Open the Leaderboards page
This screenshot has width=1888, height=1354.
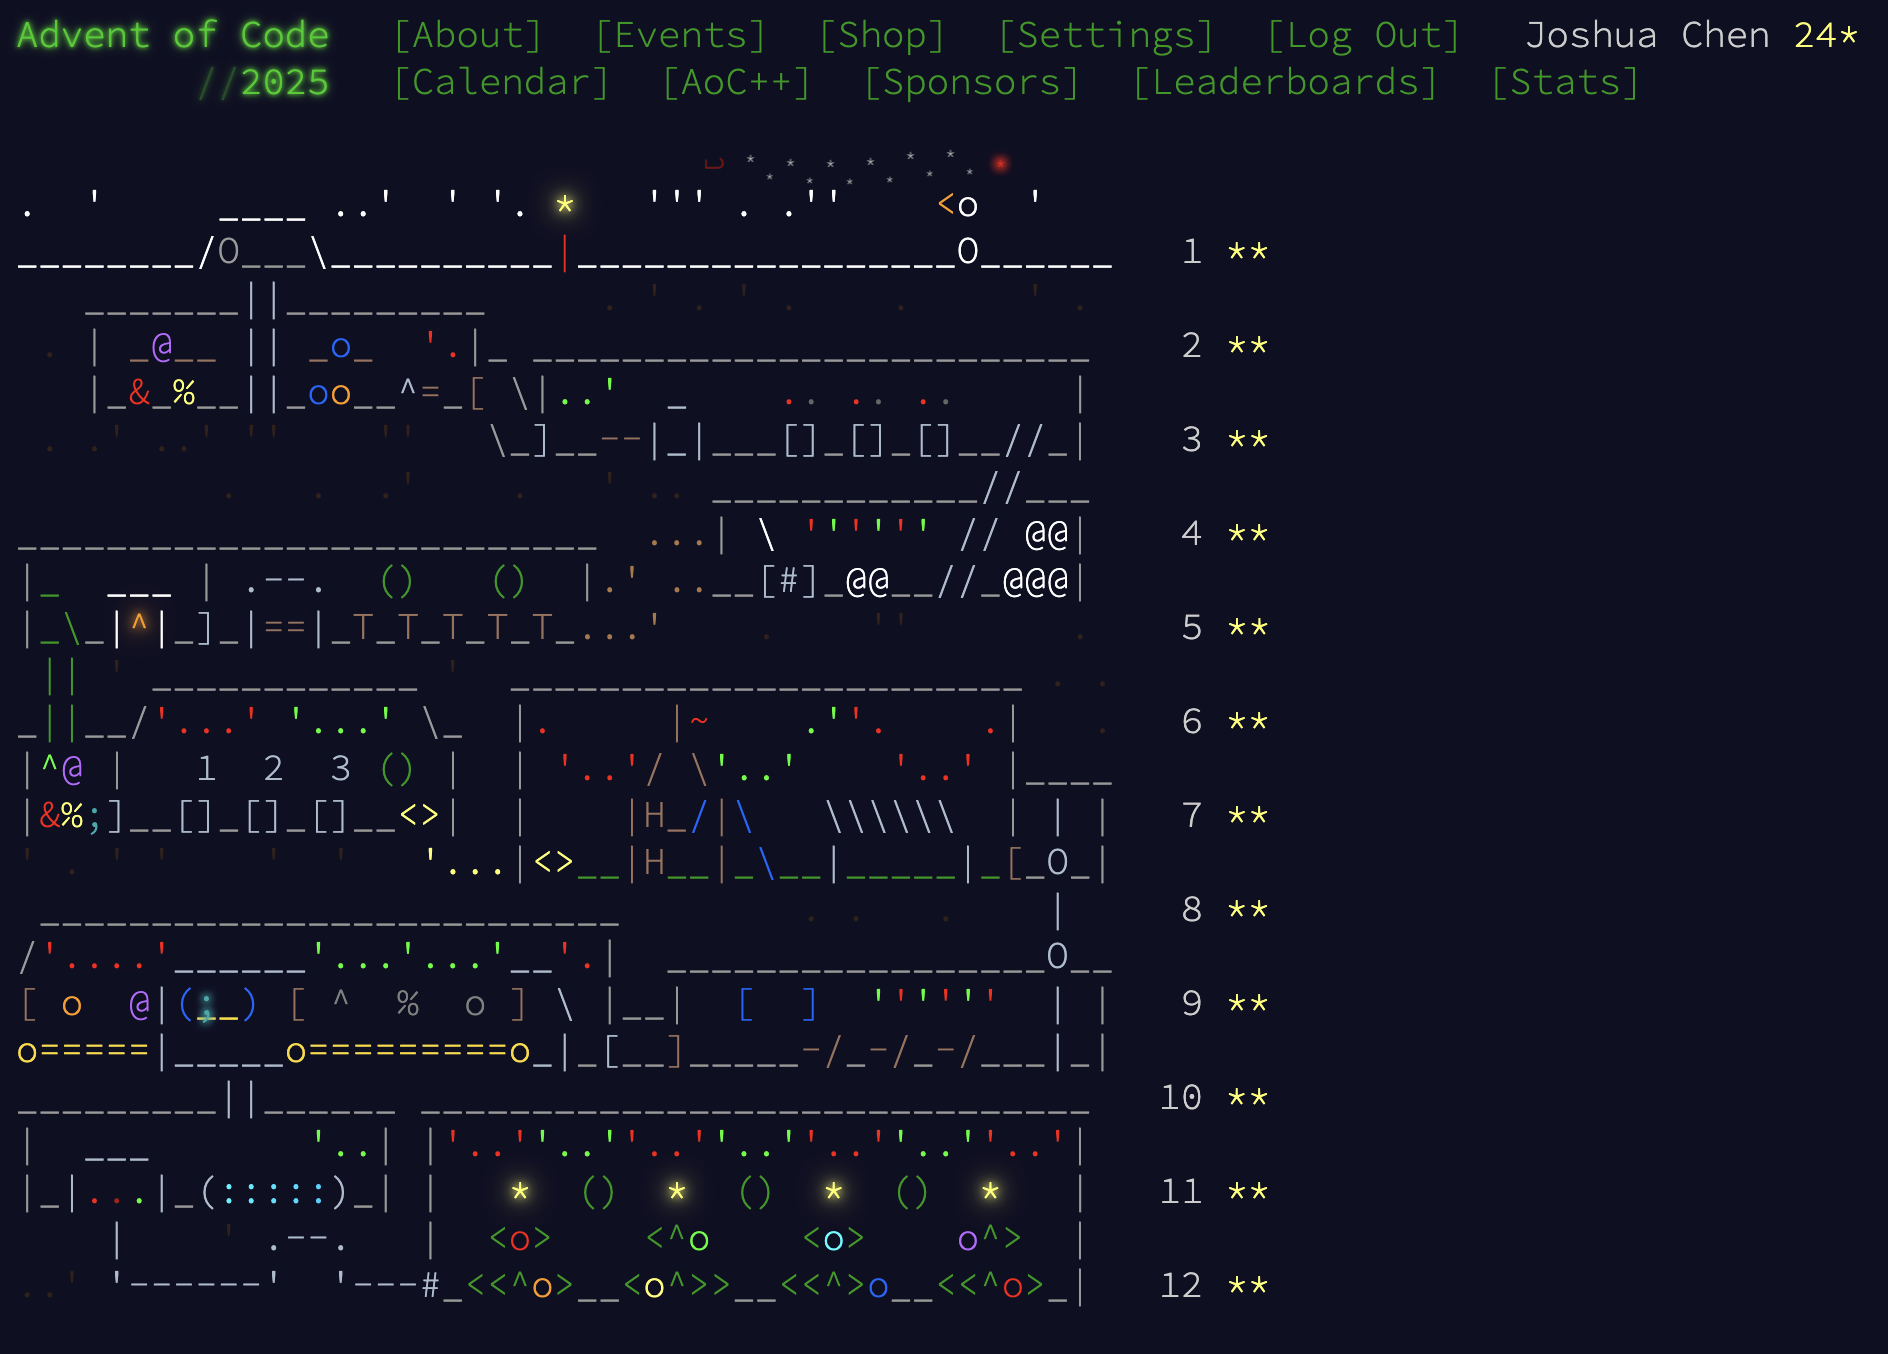tap(1285, 83)
